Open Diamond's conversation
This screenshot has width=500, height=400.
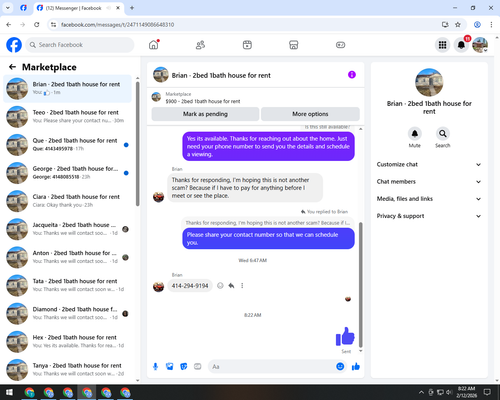[67, 313]
